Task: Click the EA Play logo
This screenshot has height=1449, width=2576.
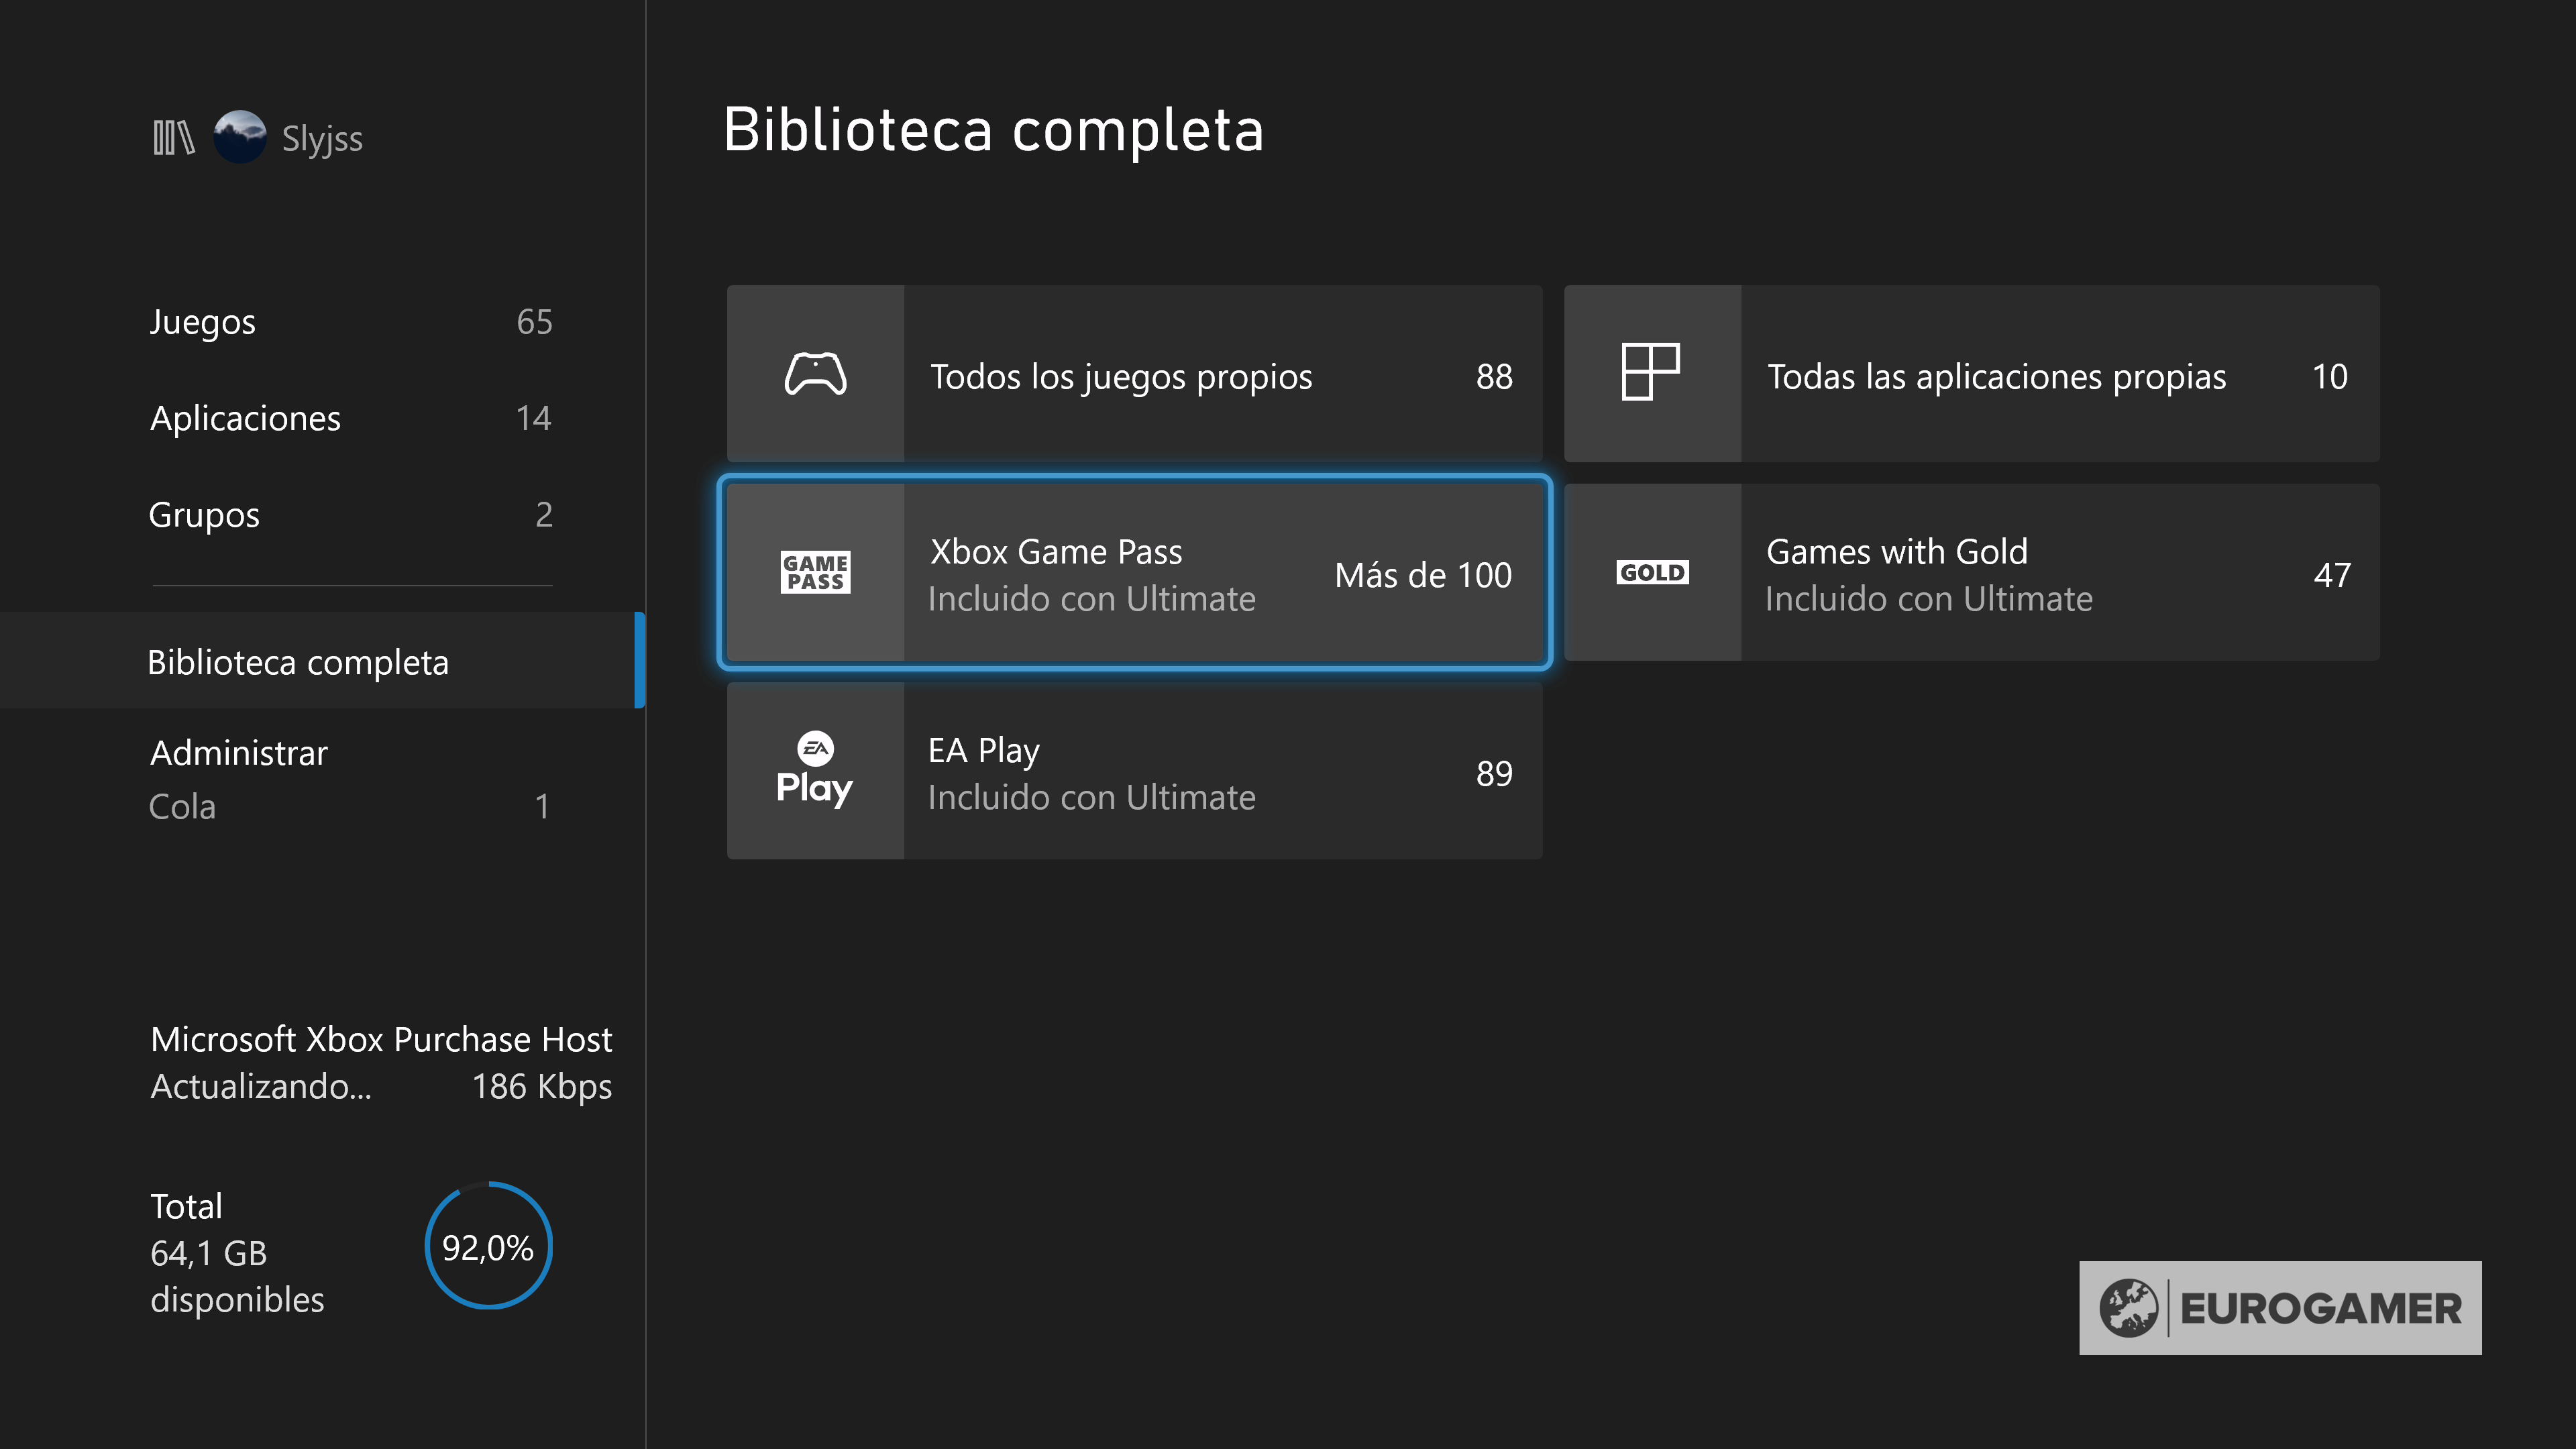Action: point(815,770)
